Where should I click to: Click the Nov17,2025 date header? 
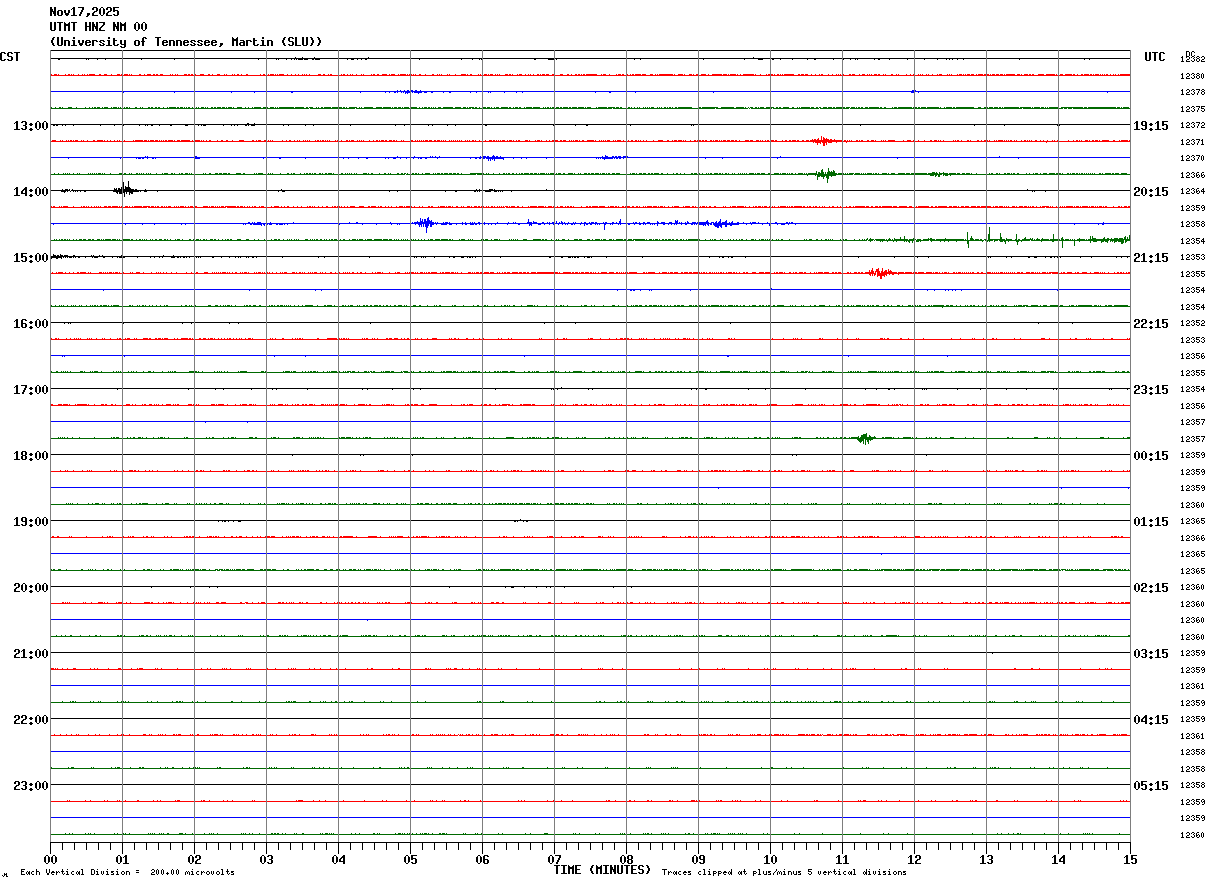tap(84, 12)
